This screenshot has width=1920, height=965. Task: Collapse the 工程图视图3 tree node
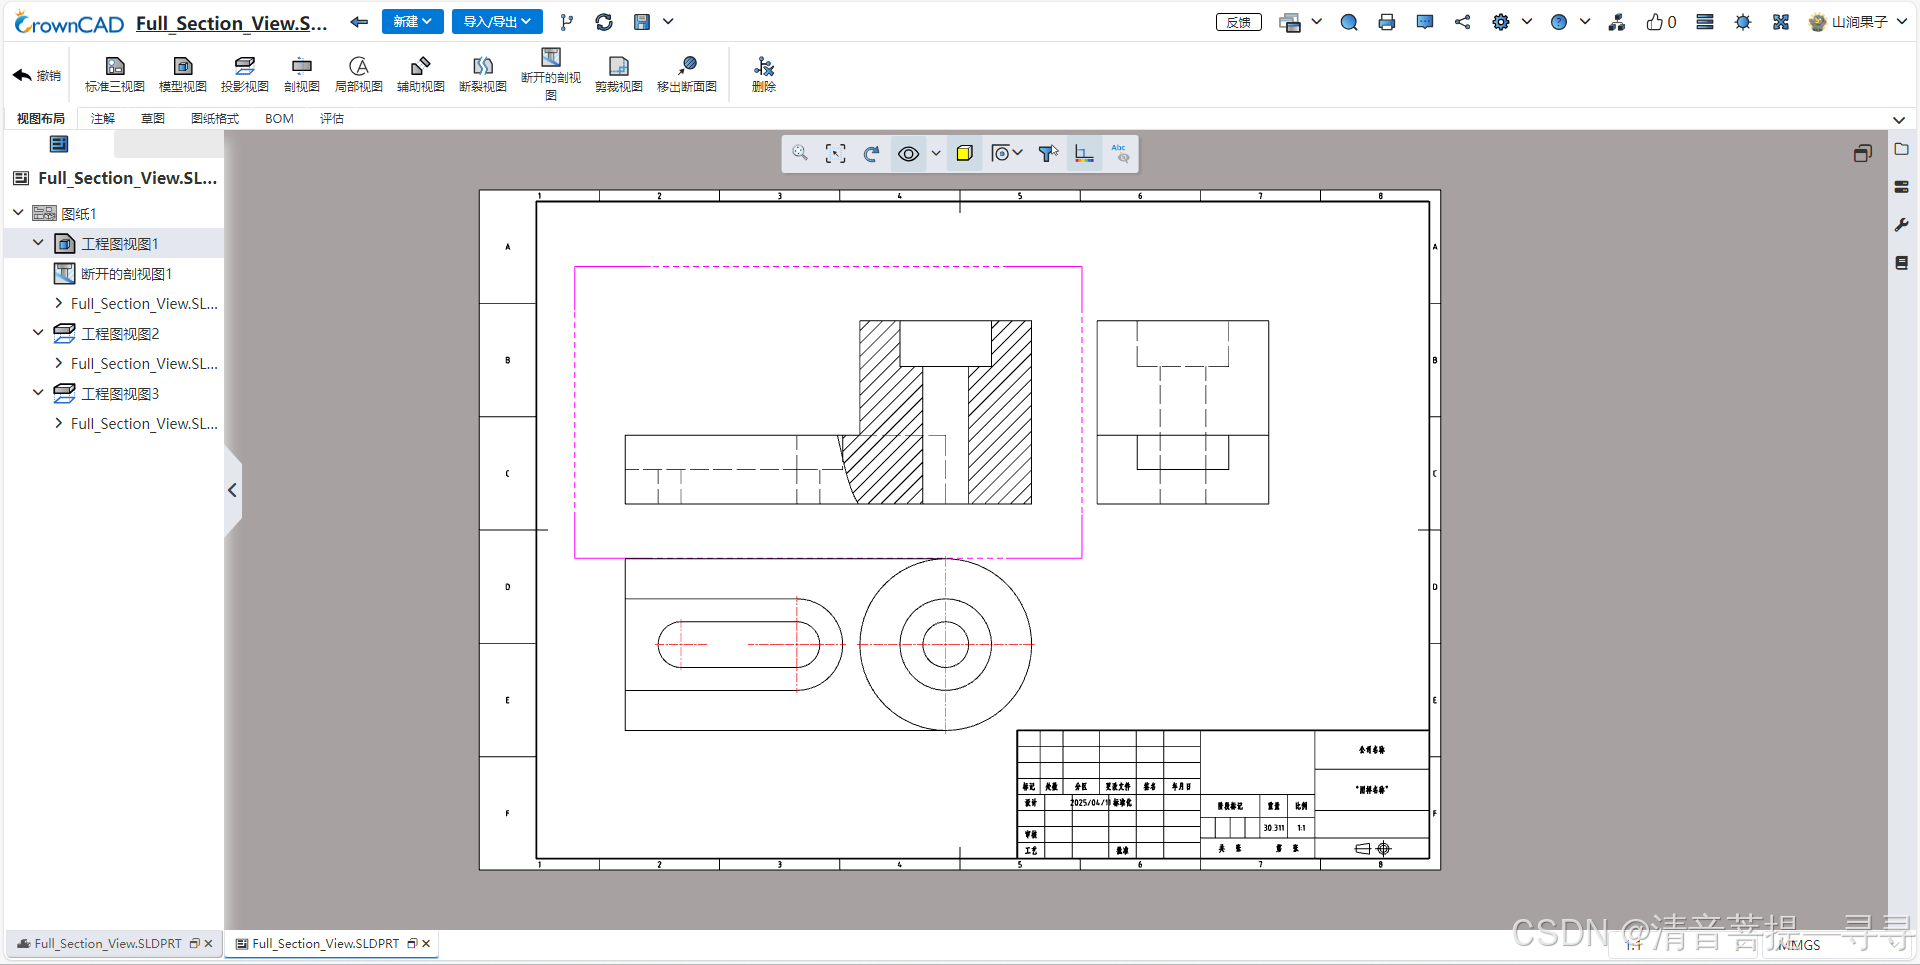tap(38, 393)
